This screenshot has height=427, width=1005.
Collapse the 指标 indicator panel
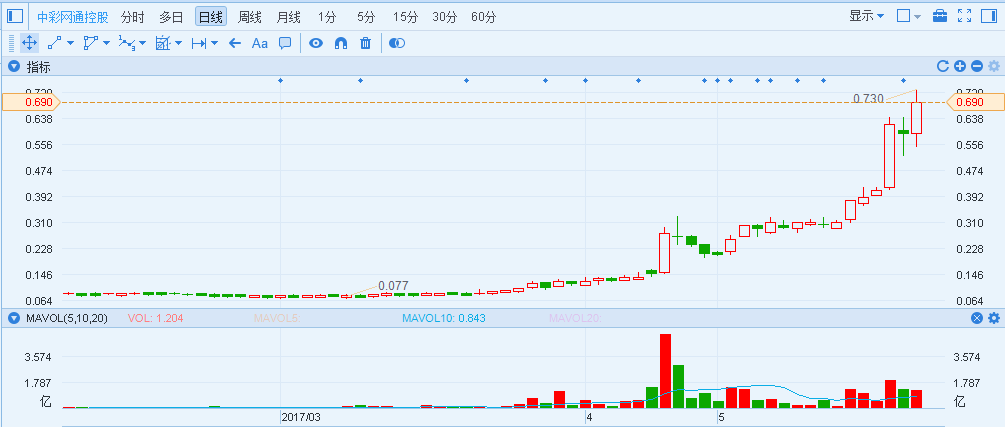pos(14,67)
